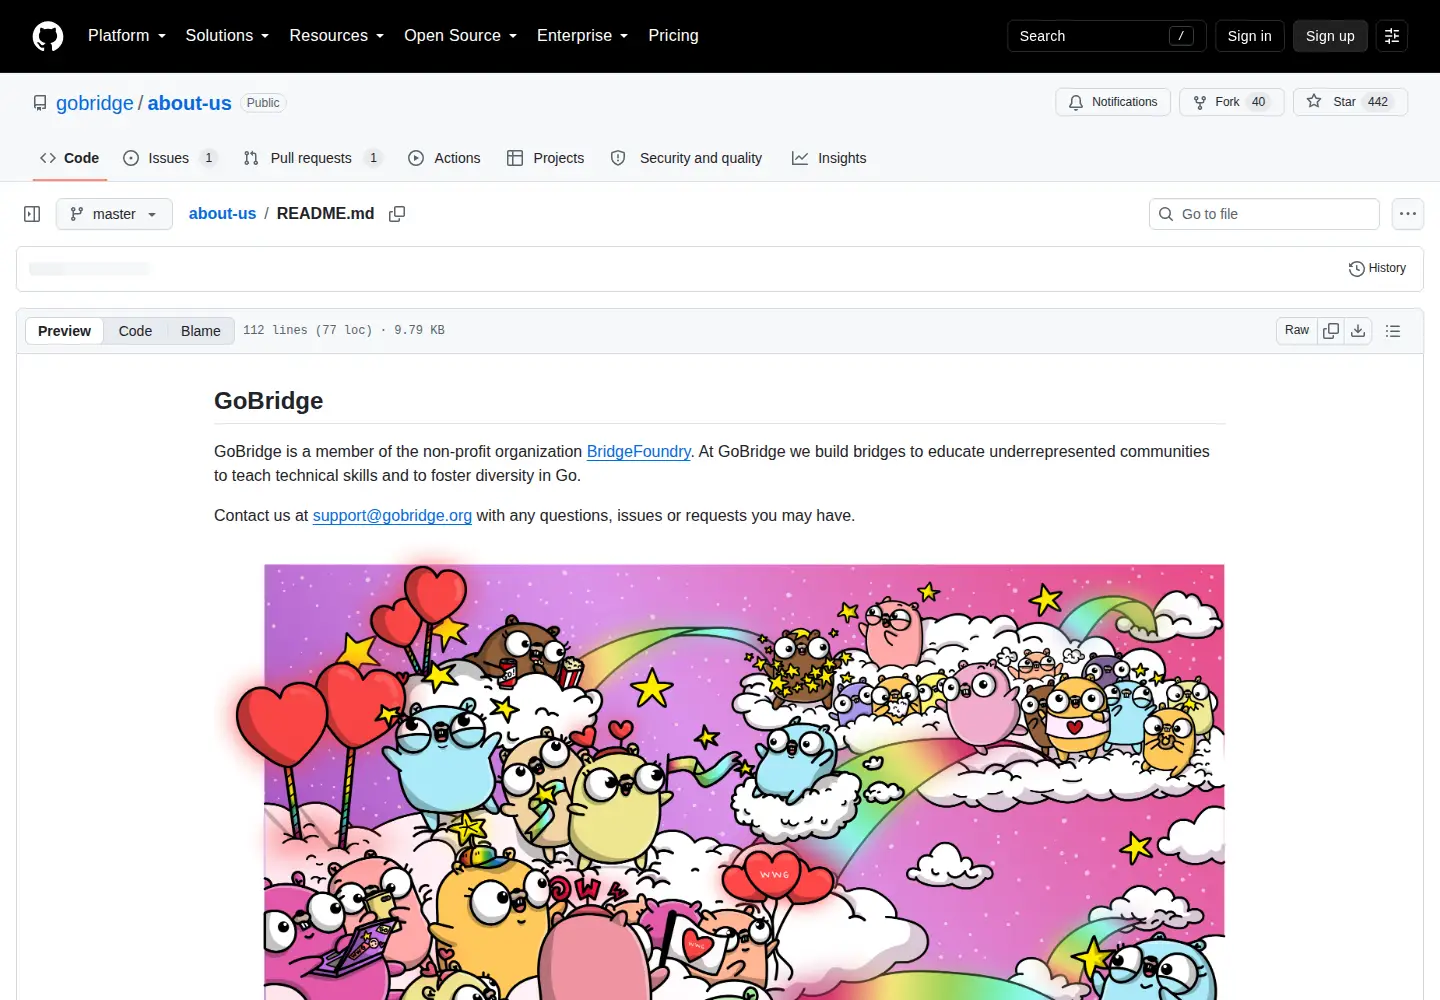This screenshot has height=1000, width=1440.
Task: Expand the Platform menu
Action: click(127, 36)
